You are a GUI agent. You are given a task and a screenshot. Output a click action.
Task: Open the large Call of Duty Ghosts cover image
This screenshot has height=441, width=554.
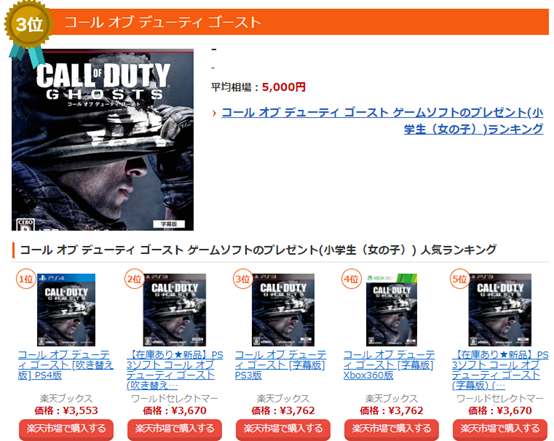102,140
